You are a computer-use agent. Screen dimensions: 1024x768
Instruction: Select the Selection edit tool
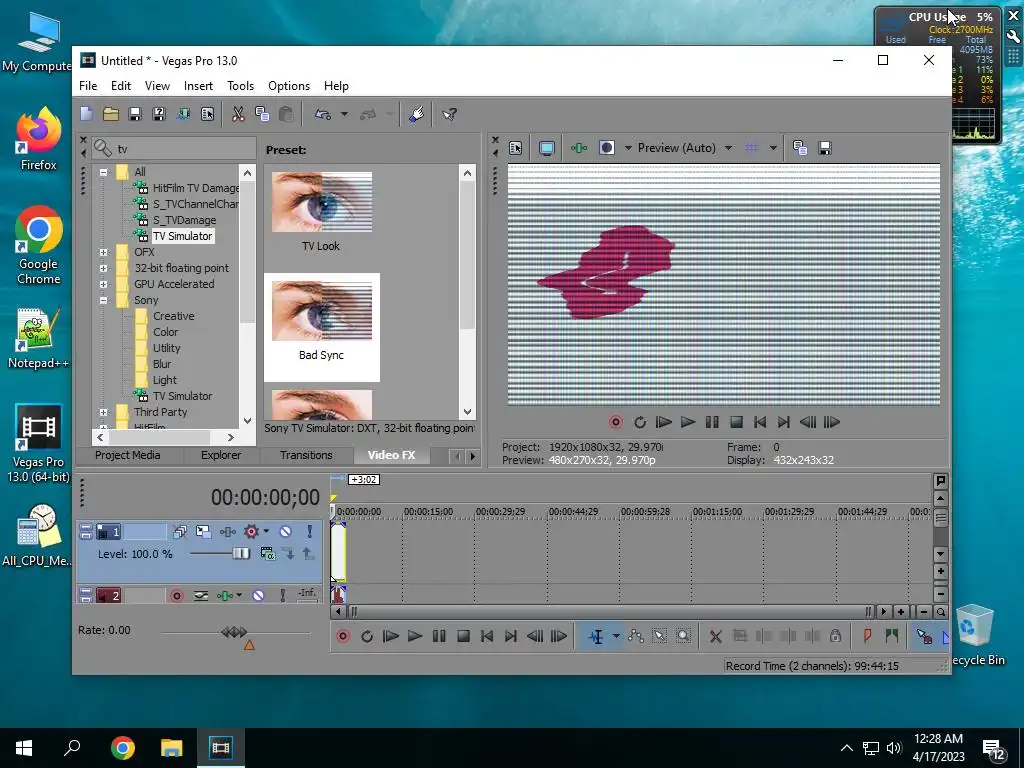pyautogui.click(x=660, y=636)
